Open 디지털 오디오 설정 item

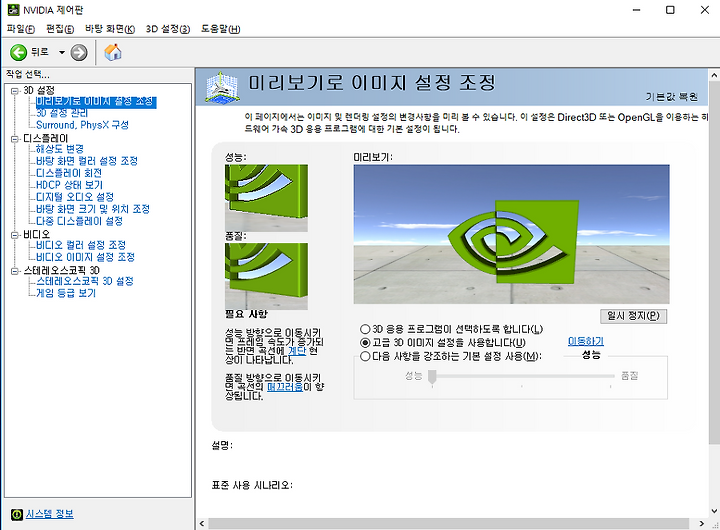75,197
